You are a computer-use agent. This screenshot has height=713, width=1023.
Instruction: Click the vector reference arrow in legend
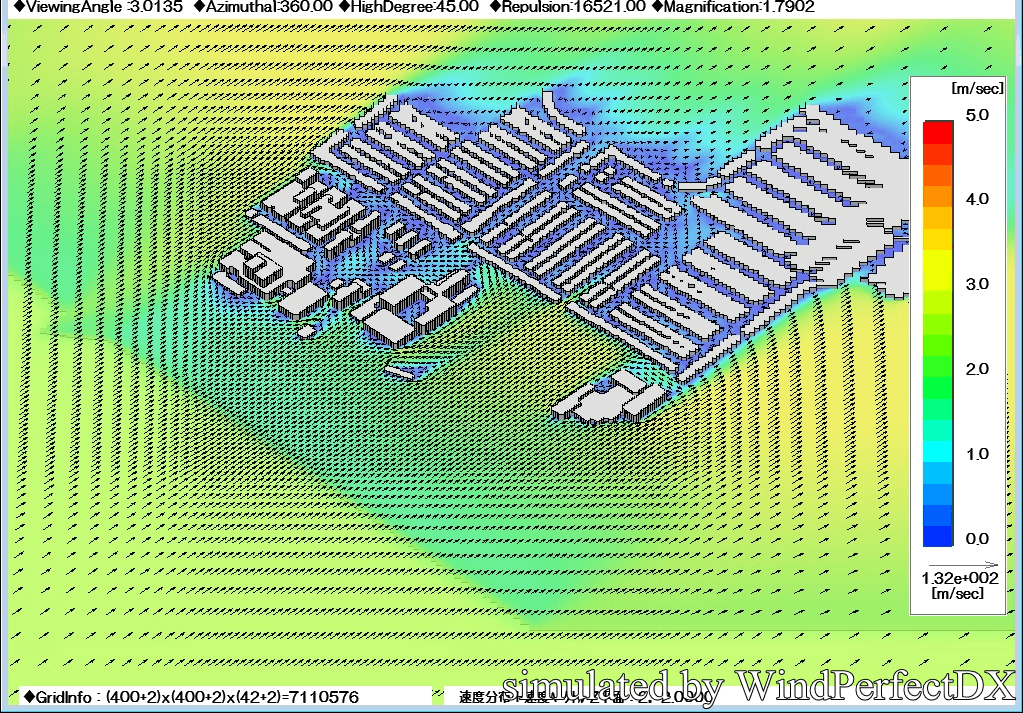(958, 566)
